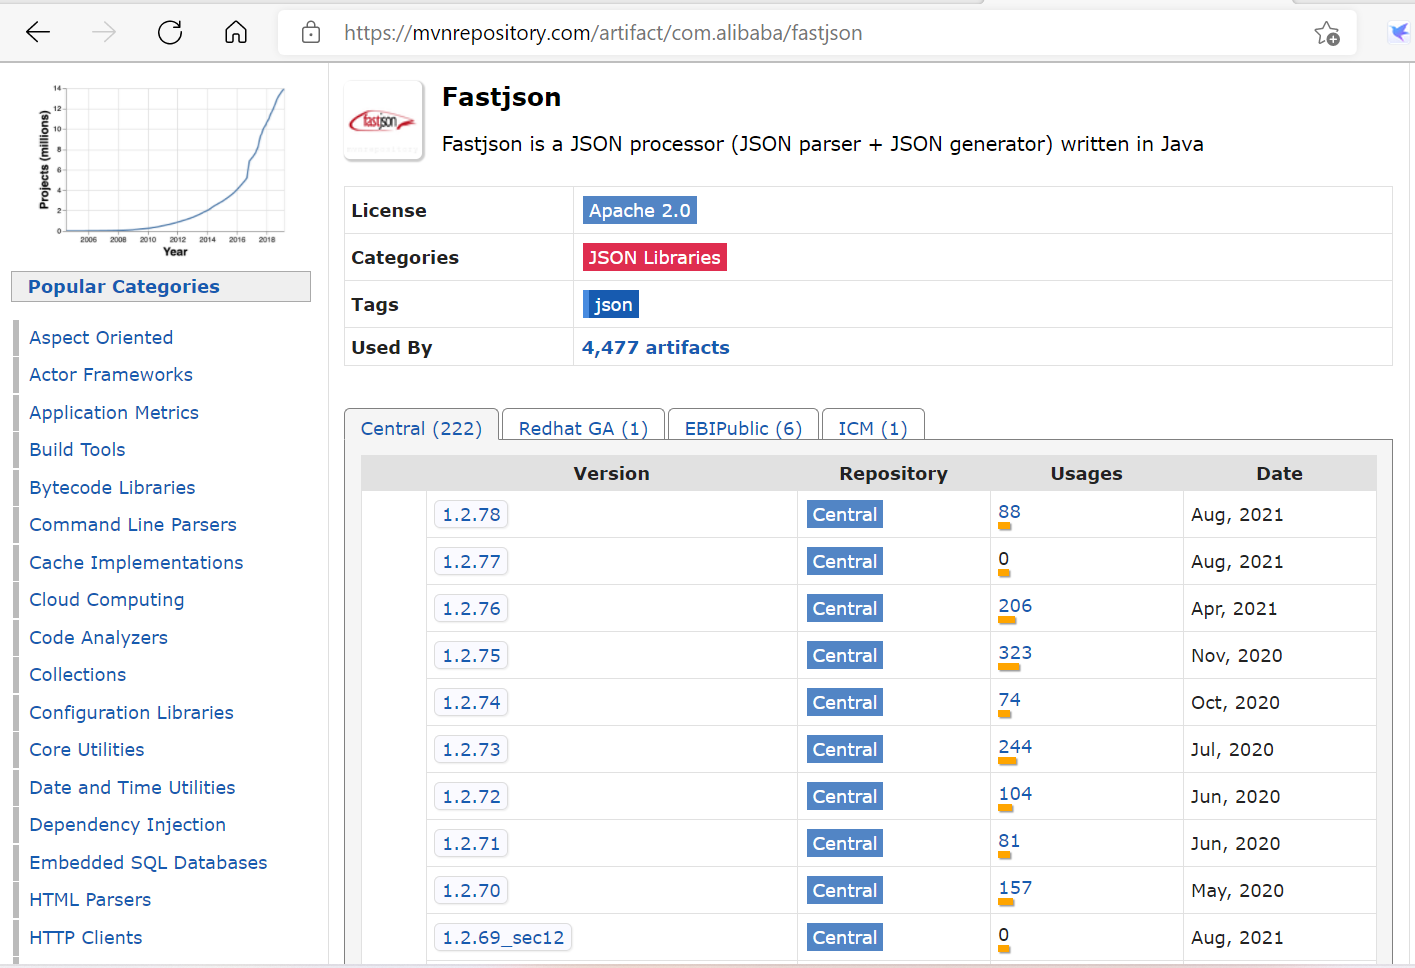This screenshot has width=1415, height=968.
Task: Open the 4,477 artifacts link
Action: 656,347
